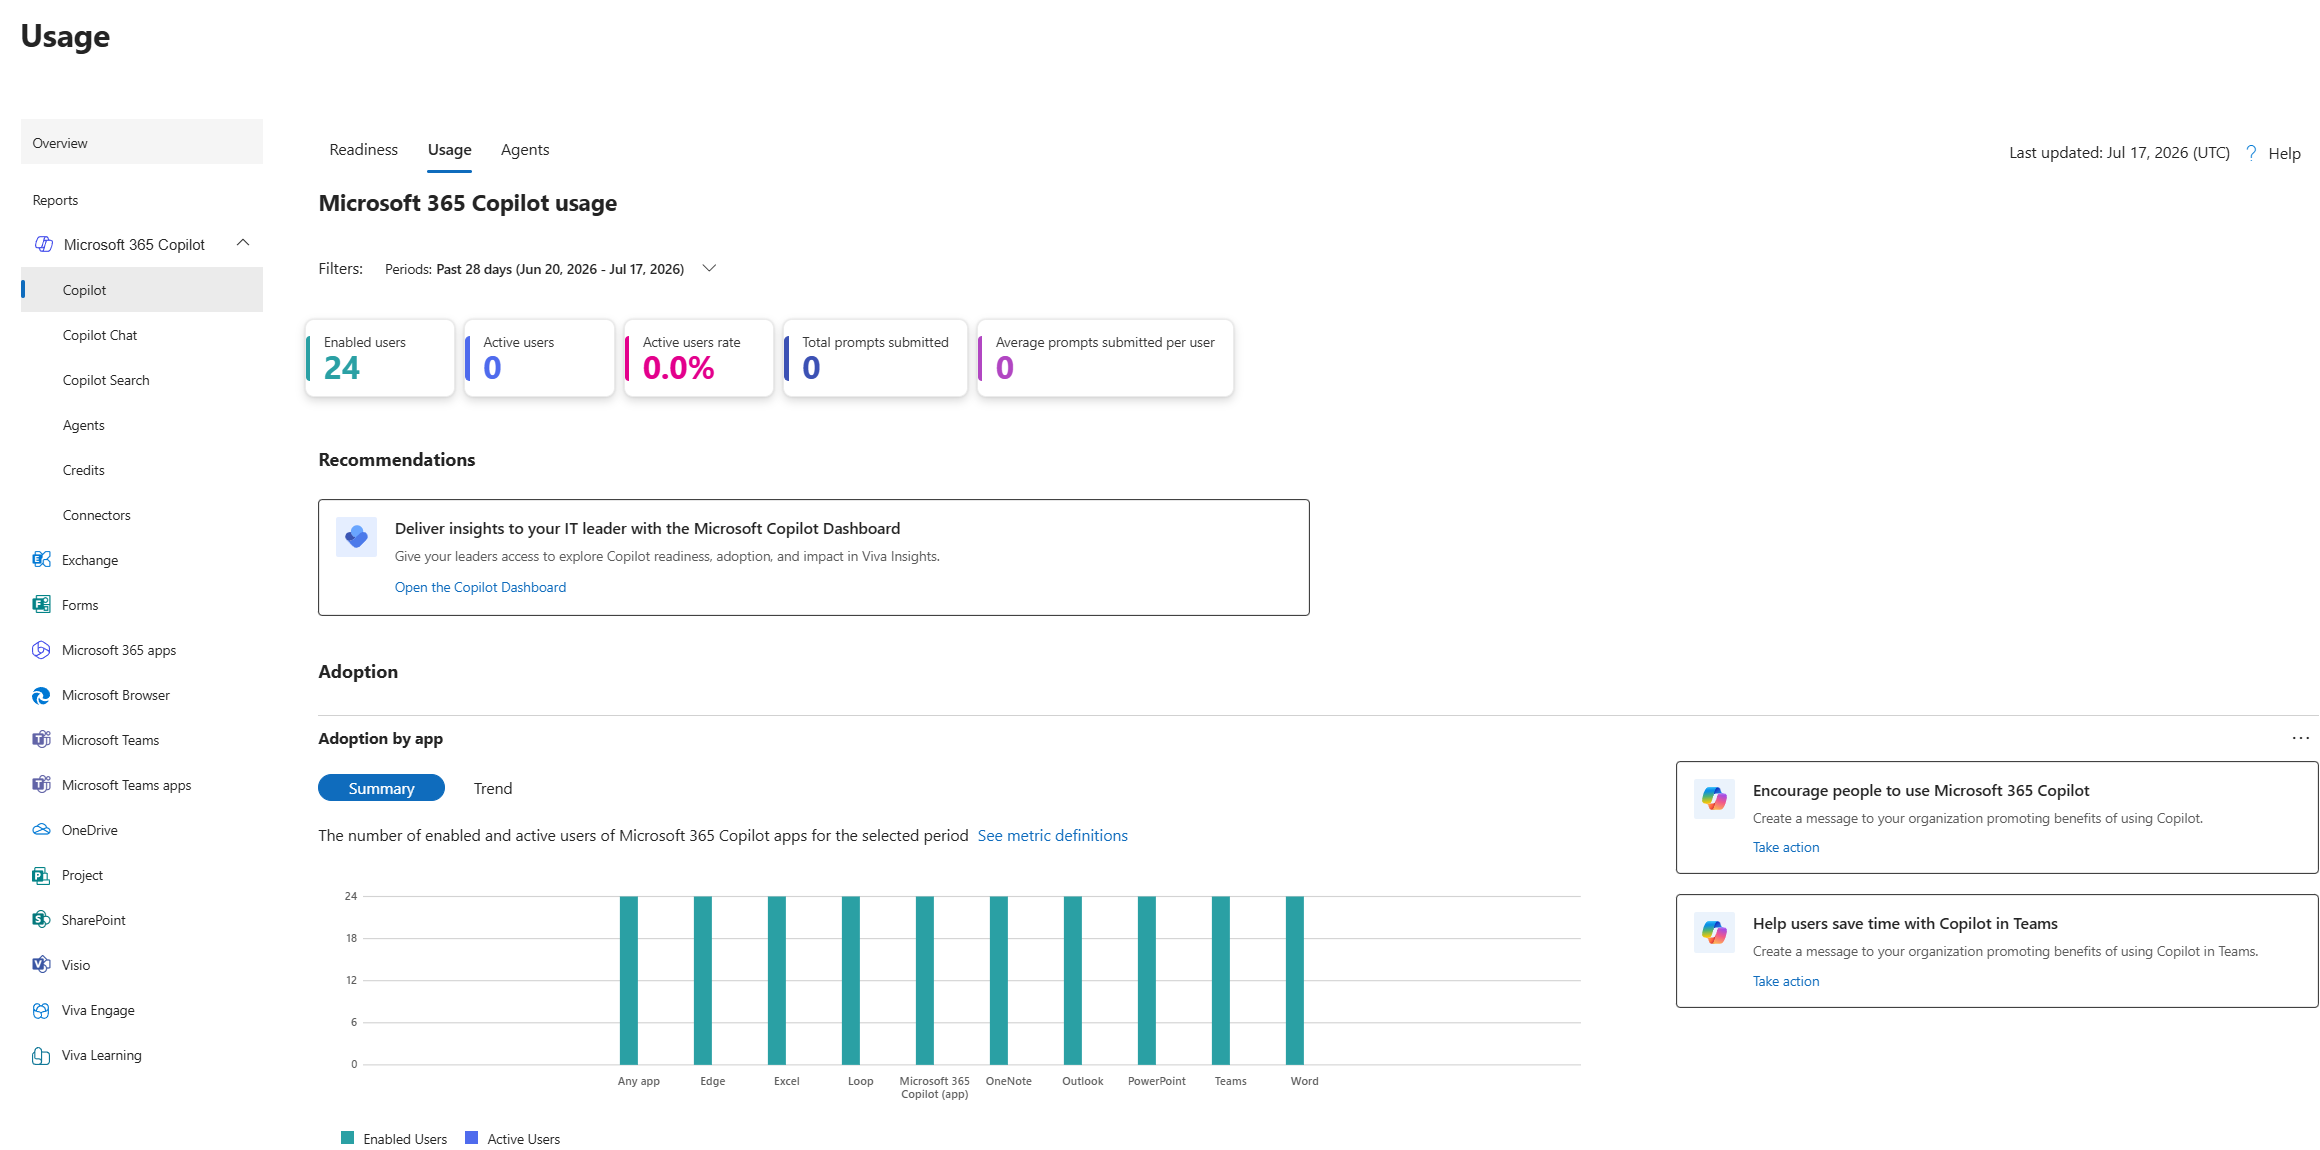The width and height of the screenshot is (2320, 1150).
Task: Click the Viva Insights icon in recommendation card
Action: [356, 537]
